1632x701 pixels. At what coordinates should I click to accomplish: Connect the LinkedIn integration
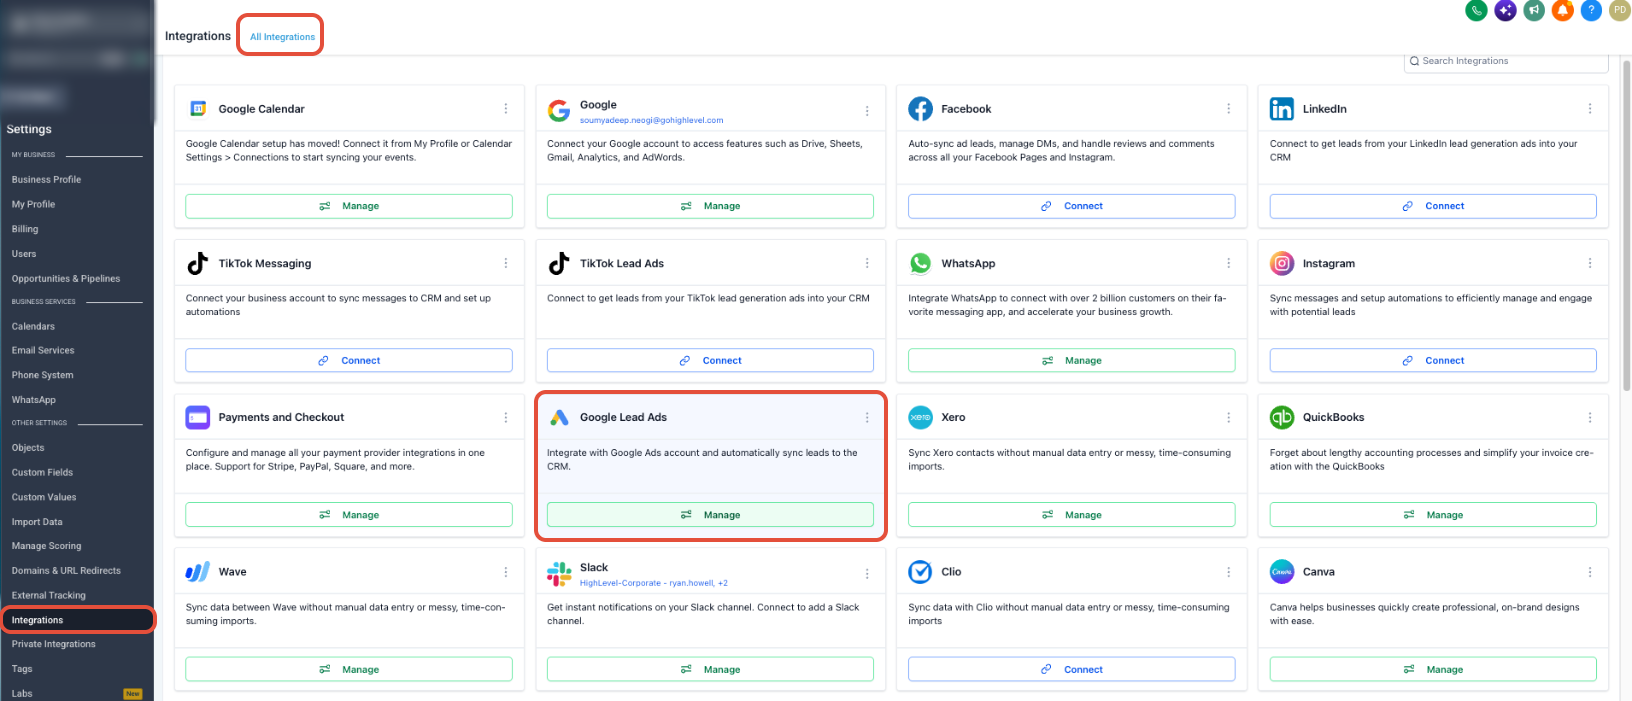coord(1433,206)
